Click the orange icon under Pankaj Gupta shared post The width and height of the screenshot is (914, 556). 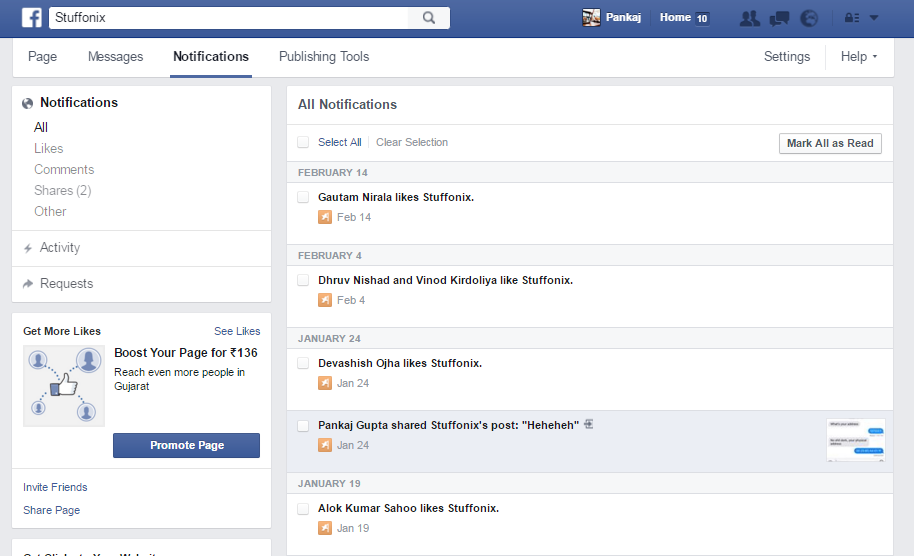[325, 445]
